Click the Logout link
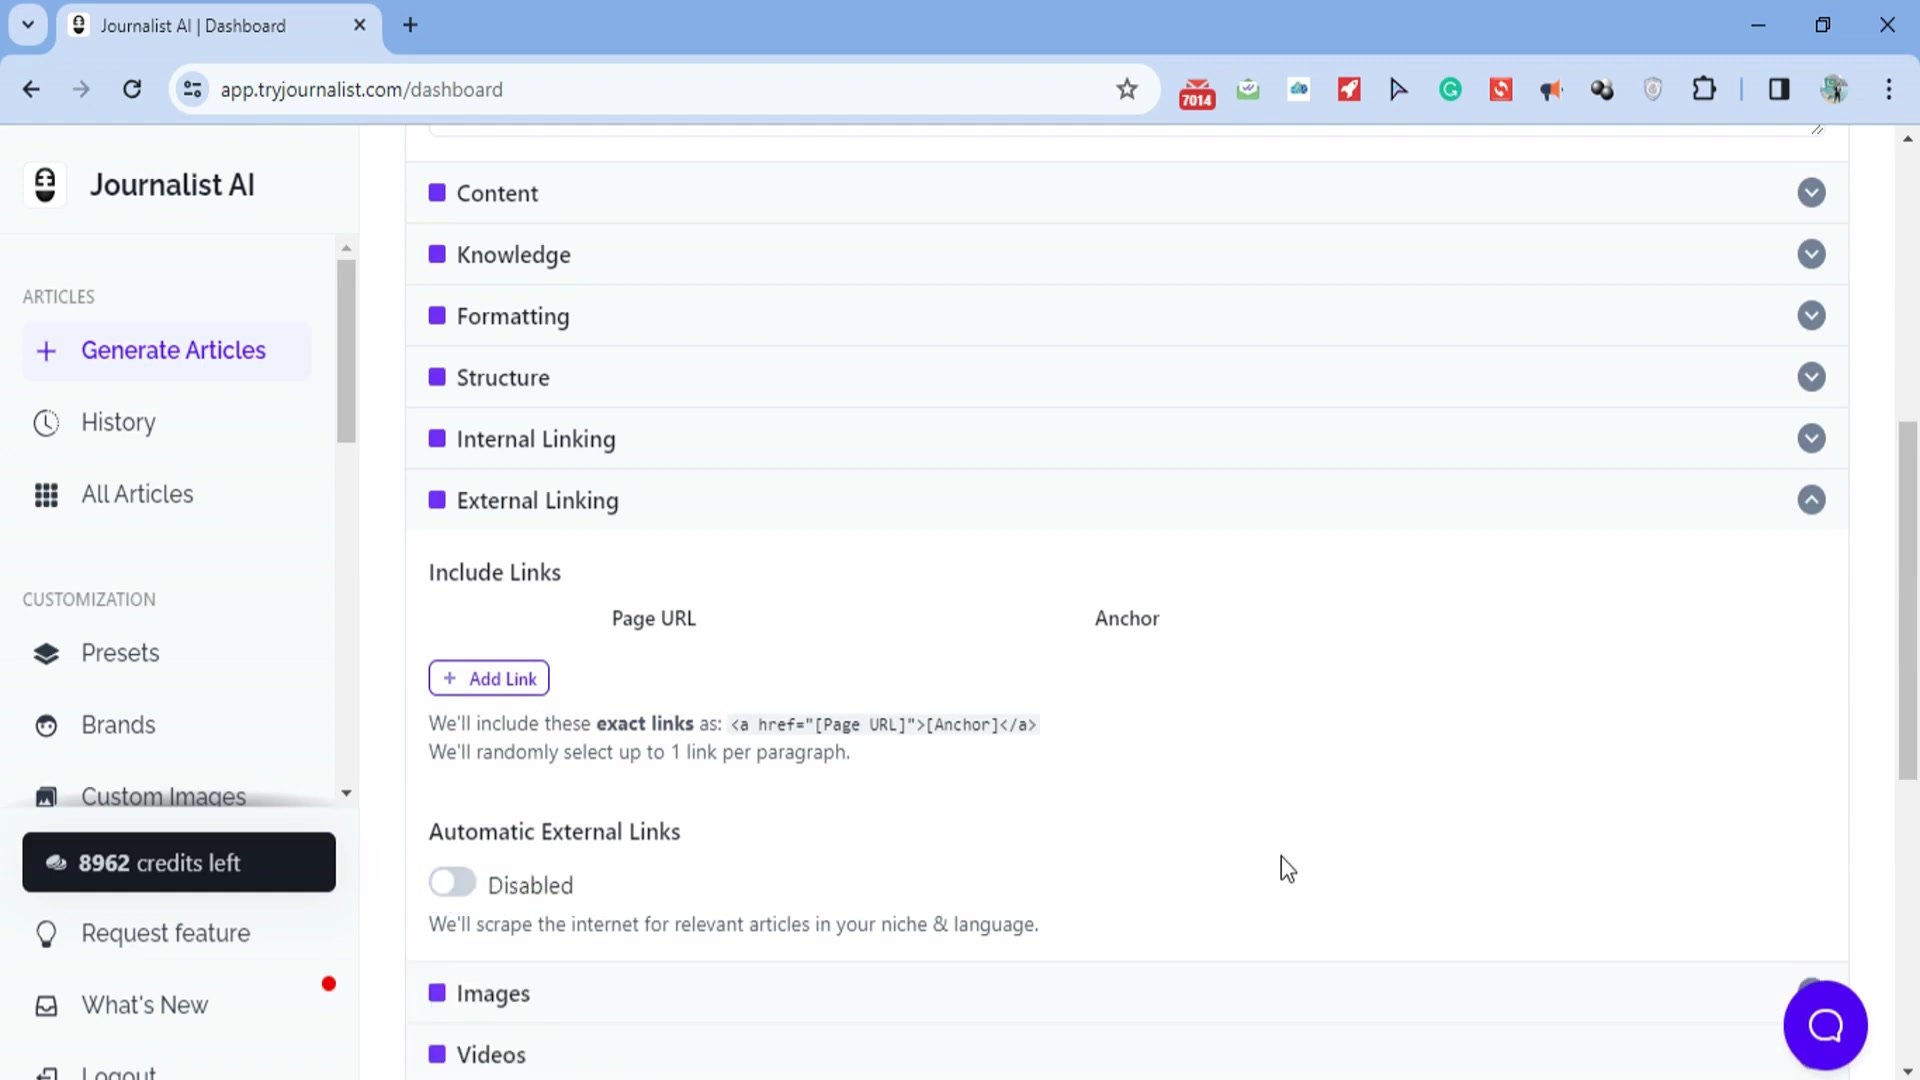Image resolution: width=1920 pixels, height=1080 pixels. coord(118,1072)
